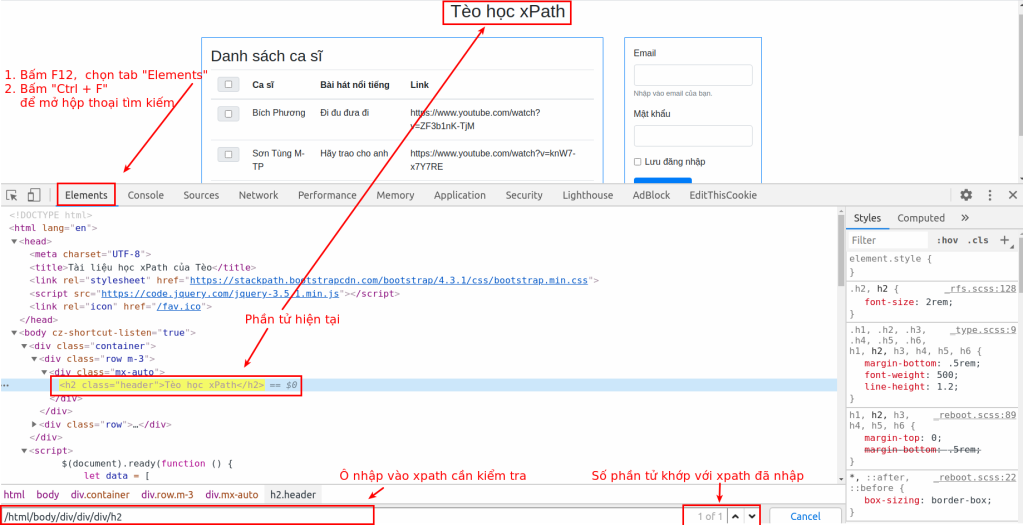Viewport: 1023px width, 525px height.
Task: Select the html lang en row
Action: (53, 228)
